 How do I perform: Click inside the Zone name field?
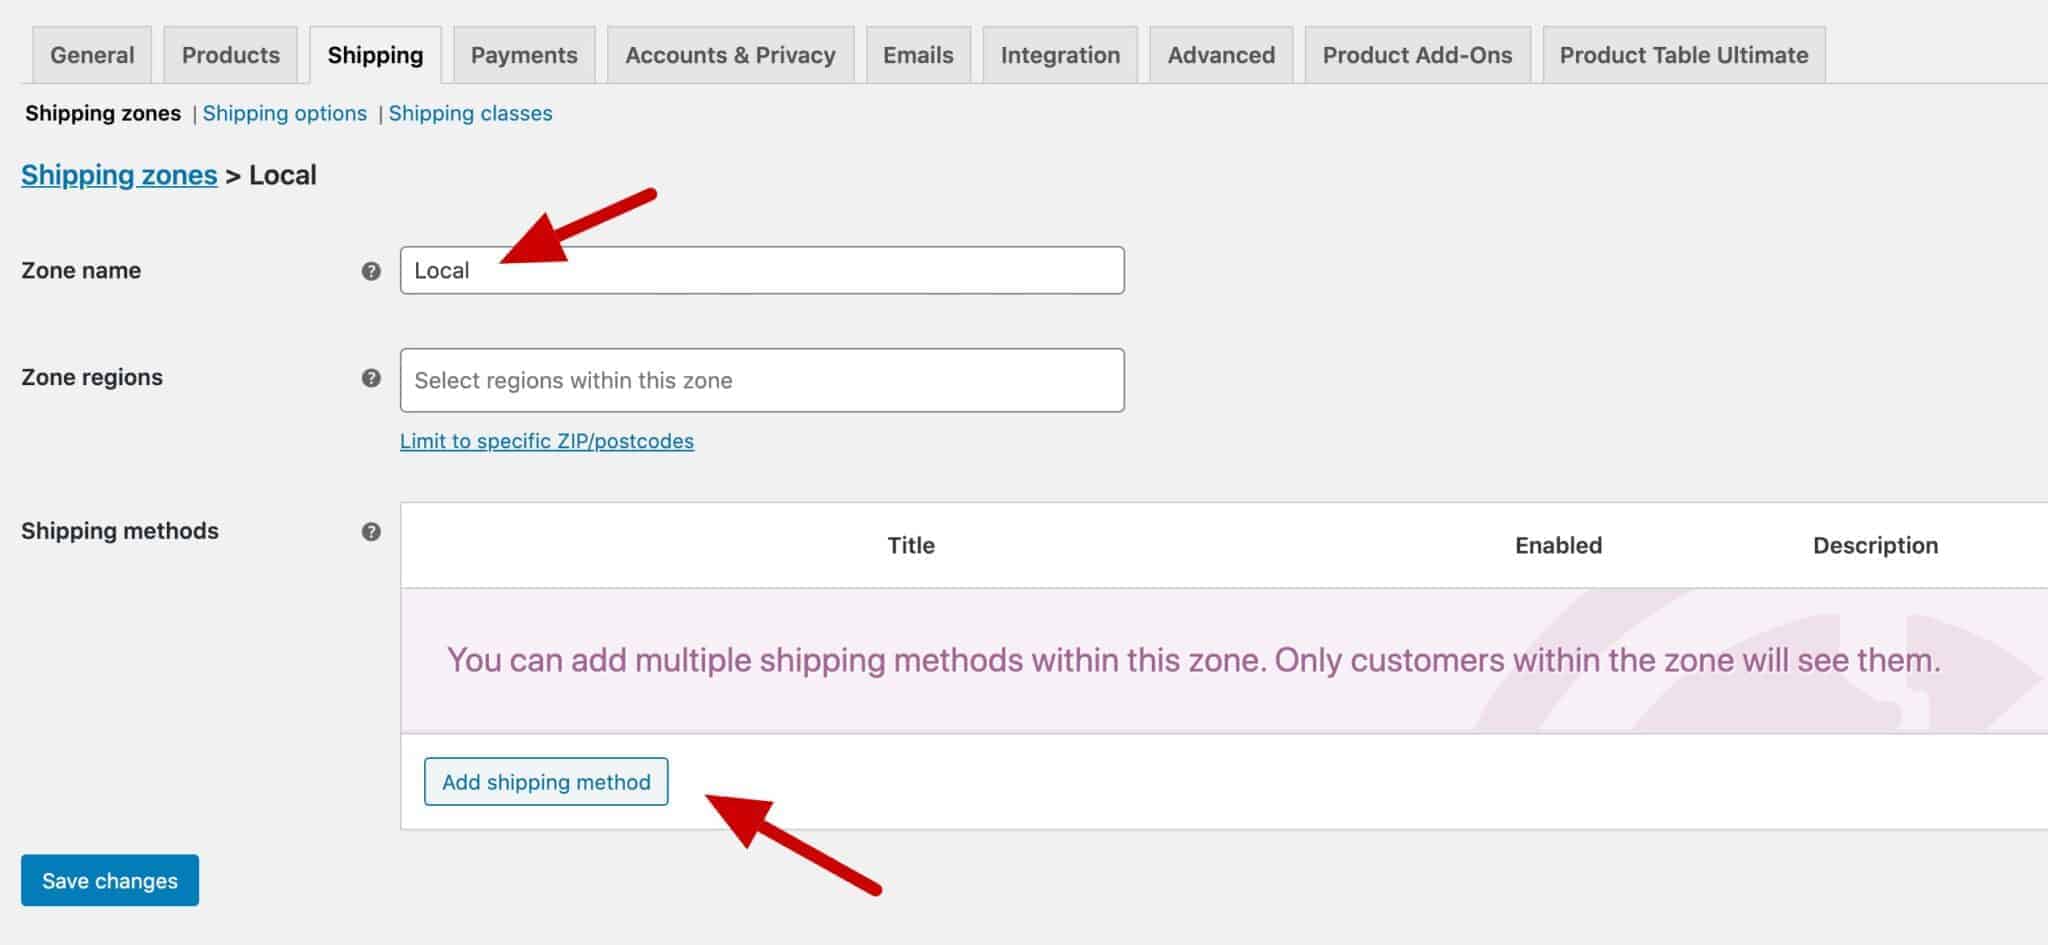pos(762,270)
